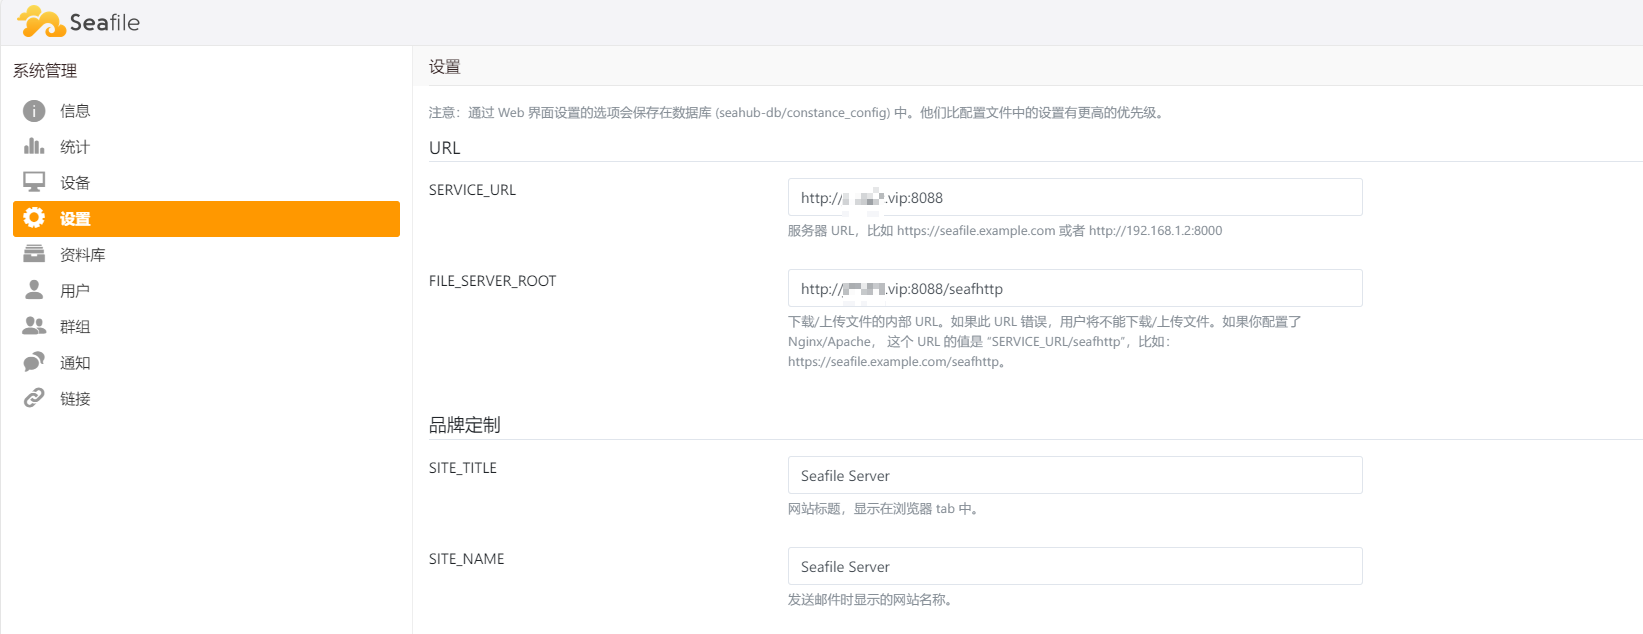Click the speech bubble icon for 通知
Viewport: 1643px width, 634px height.
pos(34,362)
